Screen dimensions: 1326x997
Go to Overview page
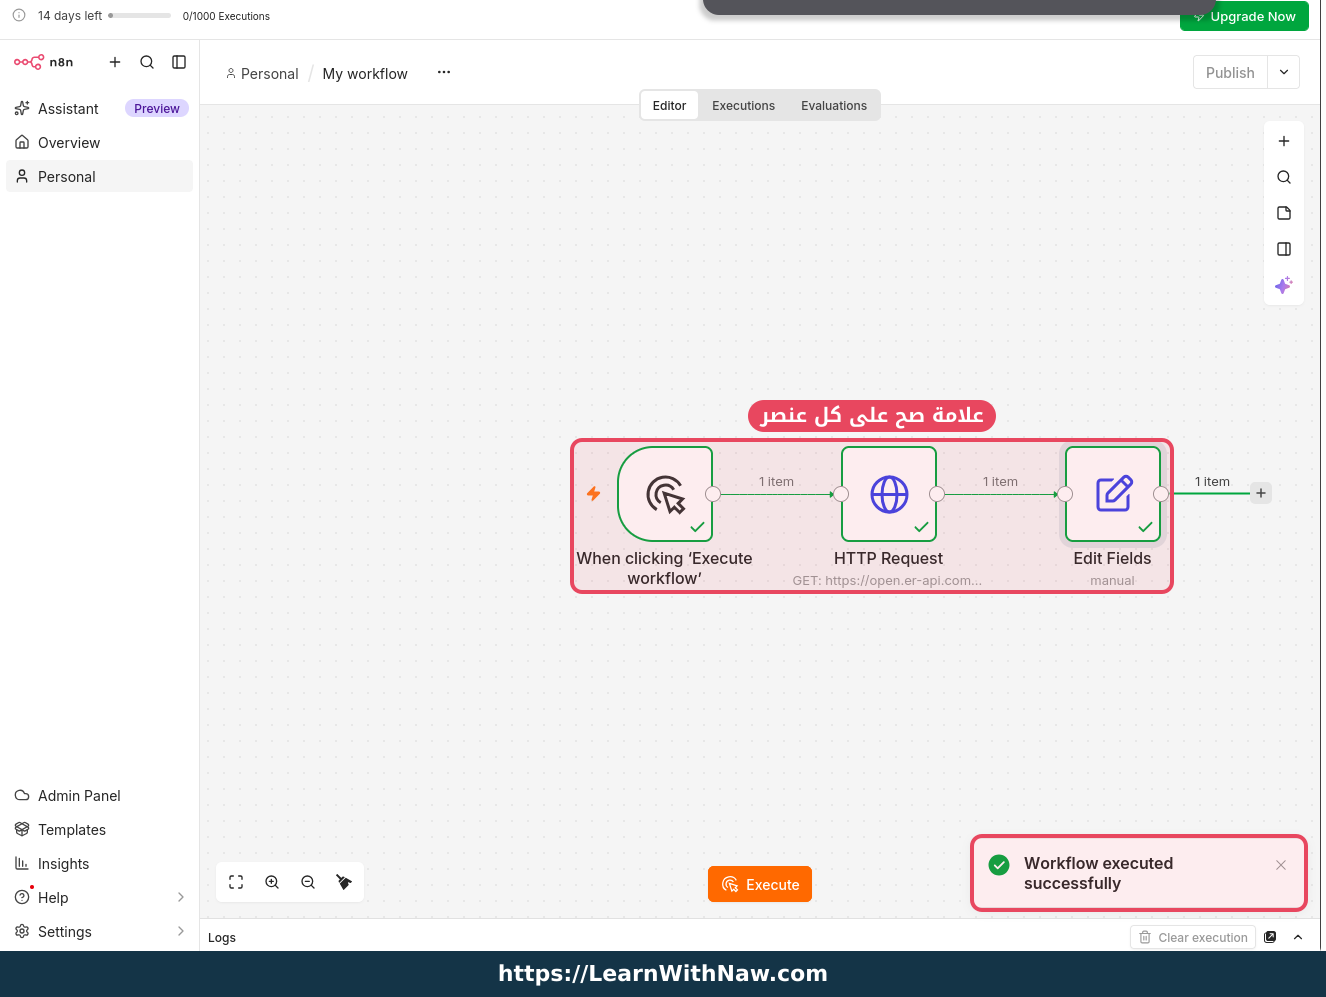pos(100,142)
